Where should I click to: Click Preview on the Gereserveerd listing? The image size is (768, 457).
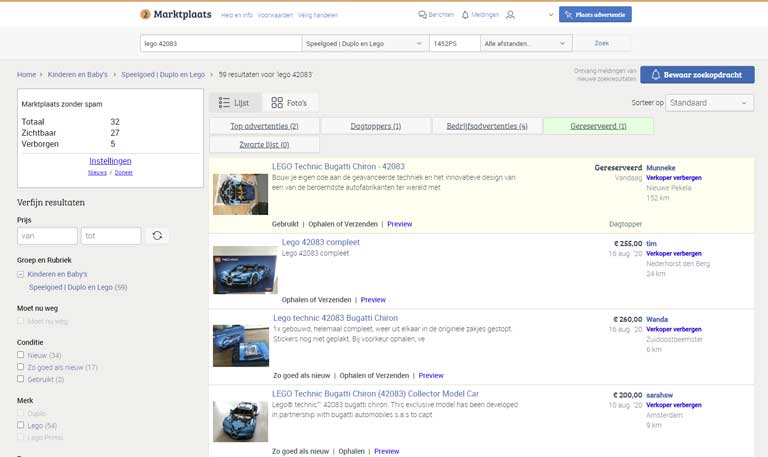(x=400, y=224)
